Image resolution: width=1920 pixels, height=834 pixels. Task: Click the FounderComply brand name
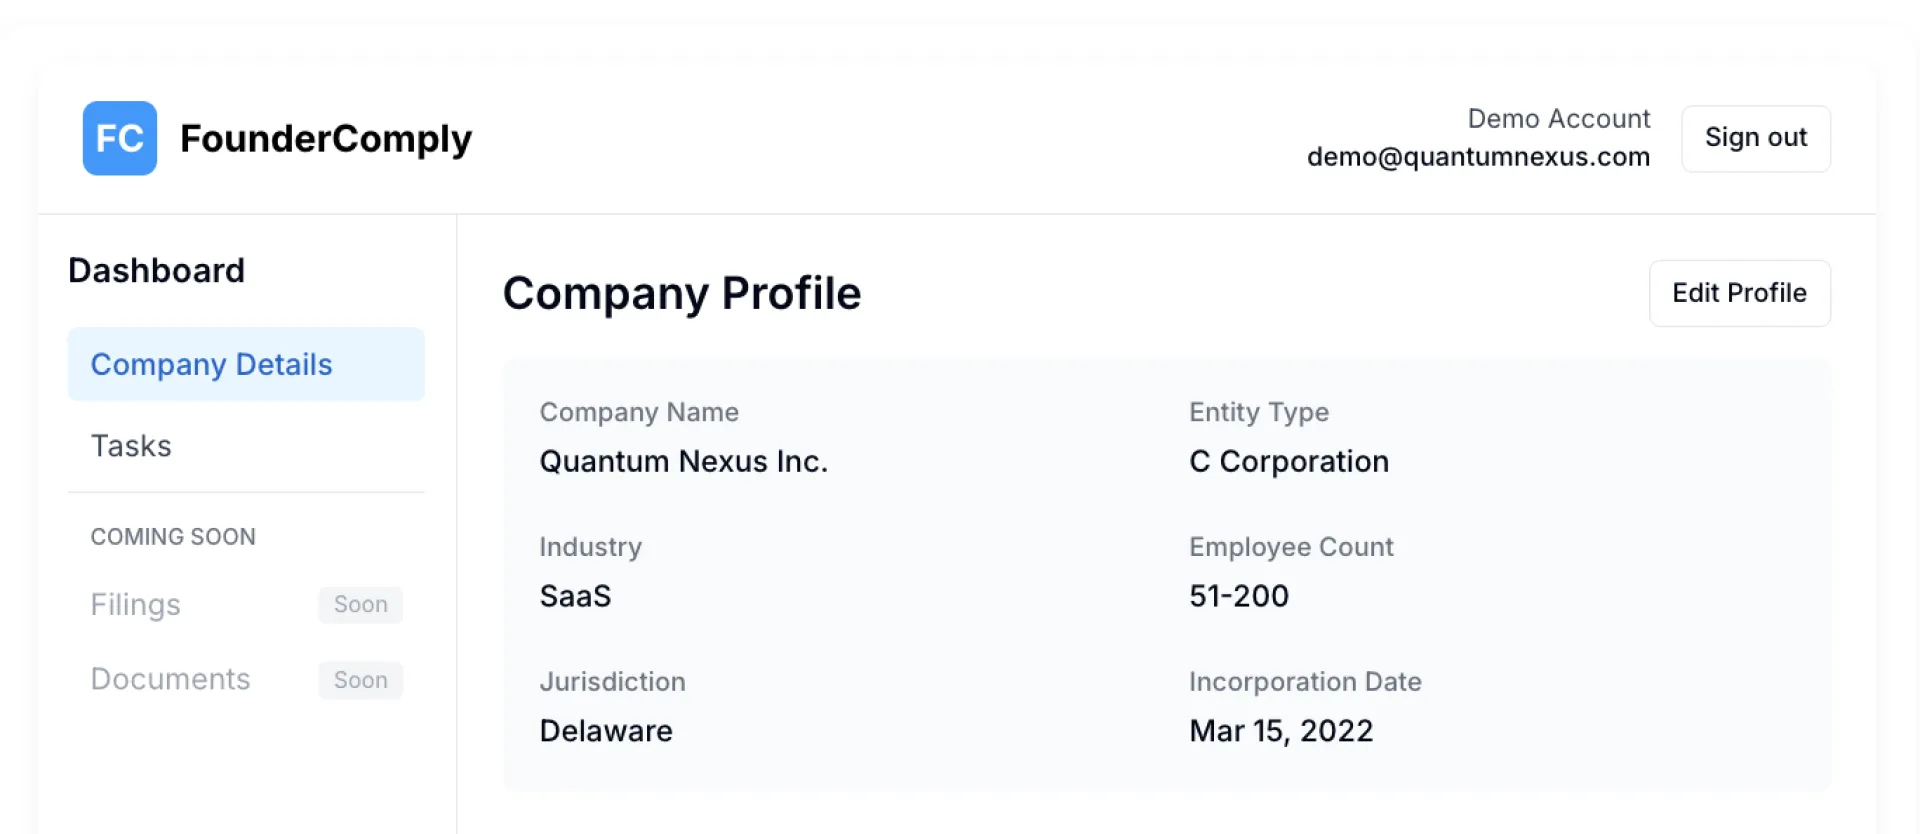tap(325, 138)
